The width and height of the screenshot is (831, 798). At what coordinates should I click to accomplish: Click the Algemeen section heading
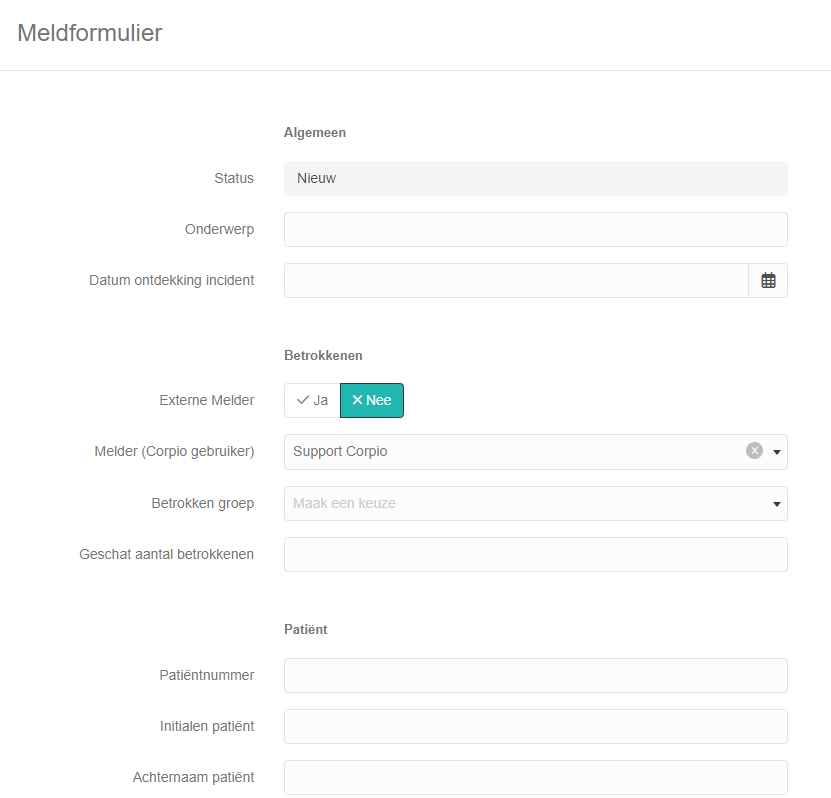pos(315,132)
